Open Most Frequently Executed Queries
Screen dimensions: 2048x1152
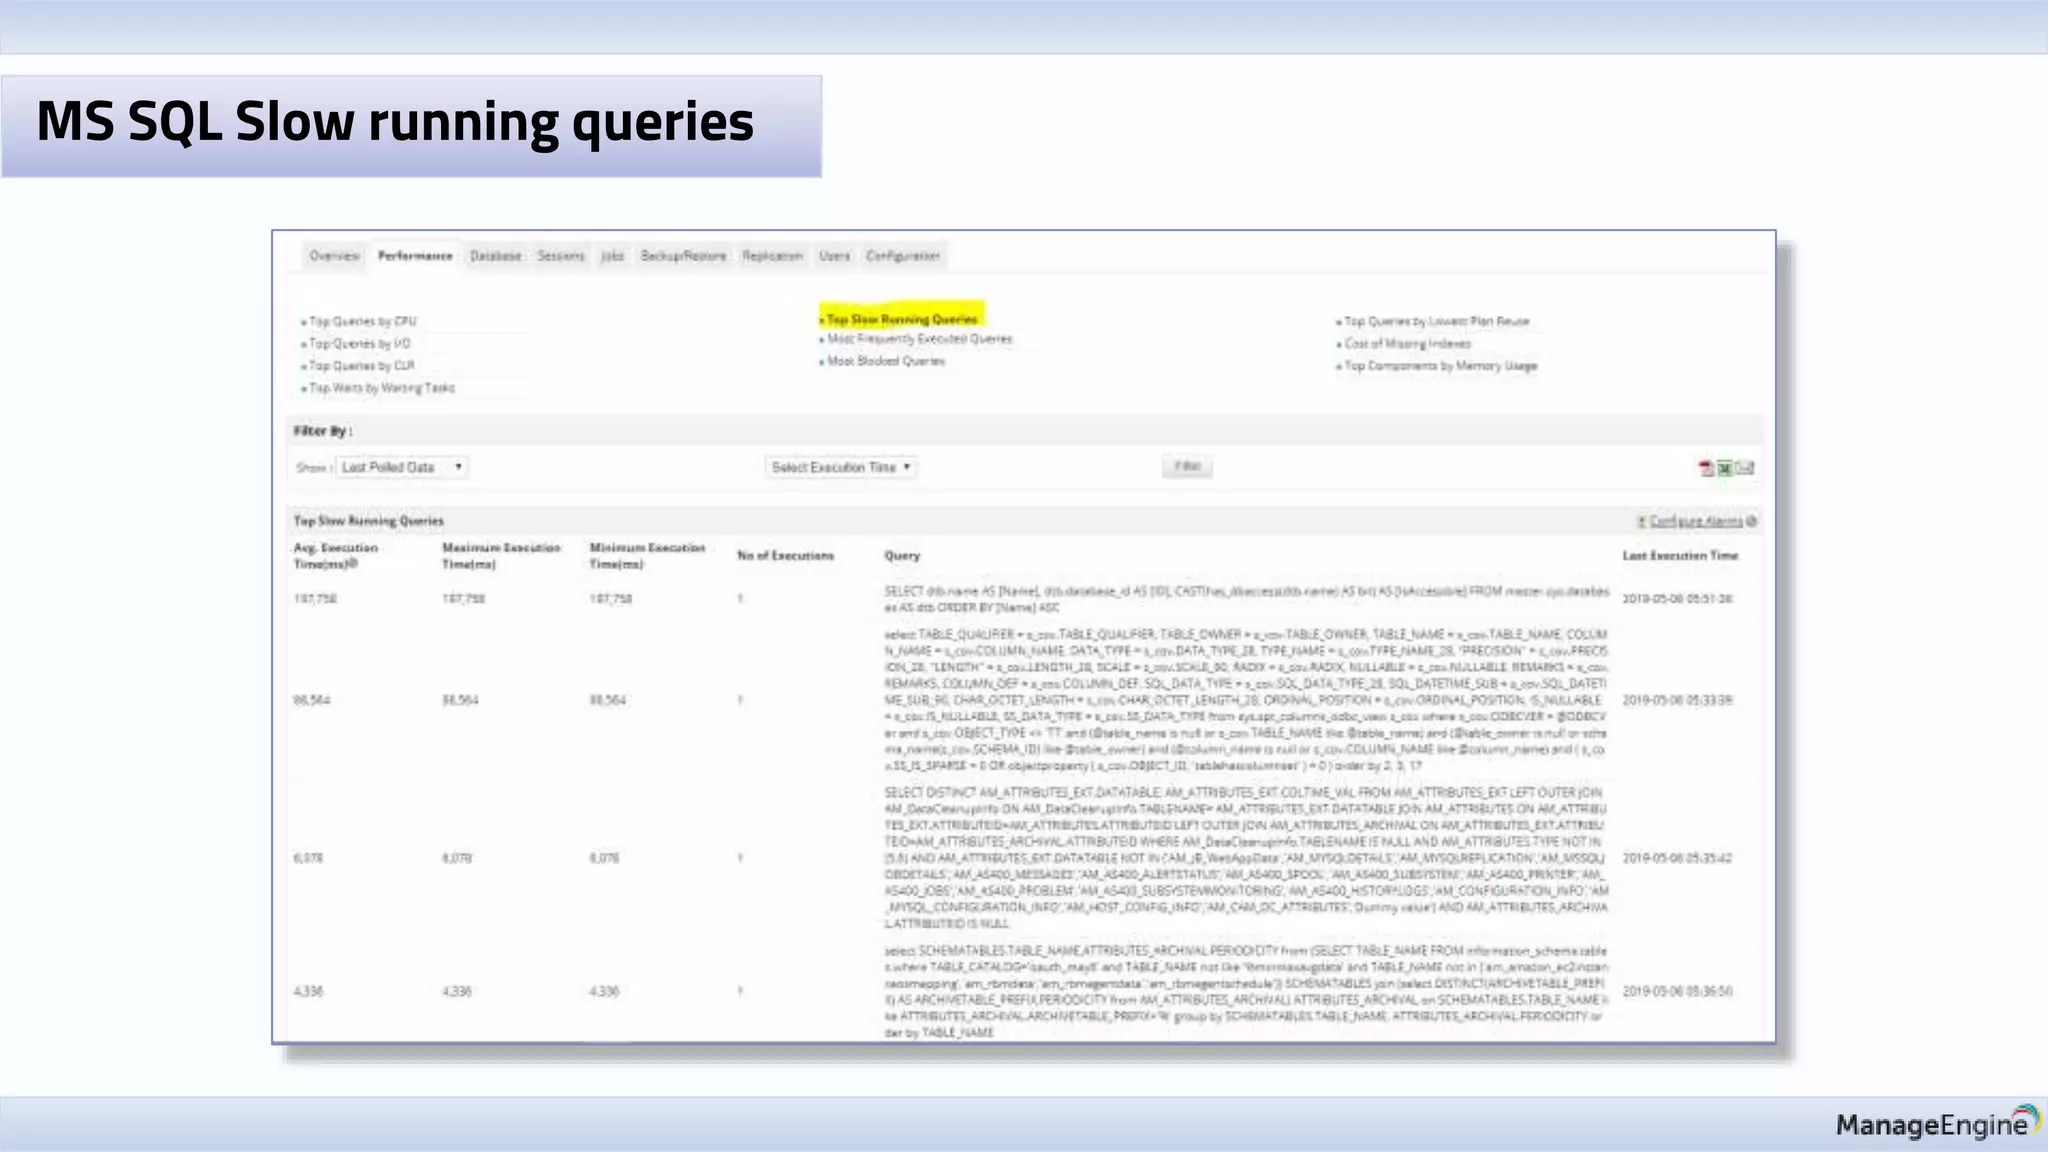(x=920, y=339)
